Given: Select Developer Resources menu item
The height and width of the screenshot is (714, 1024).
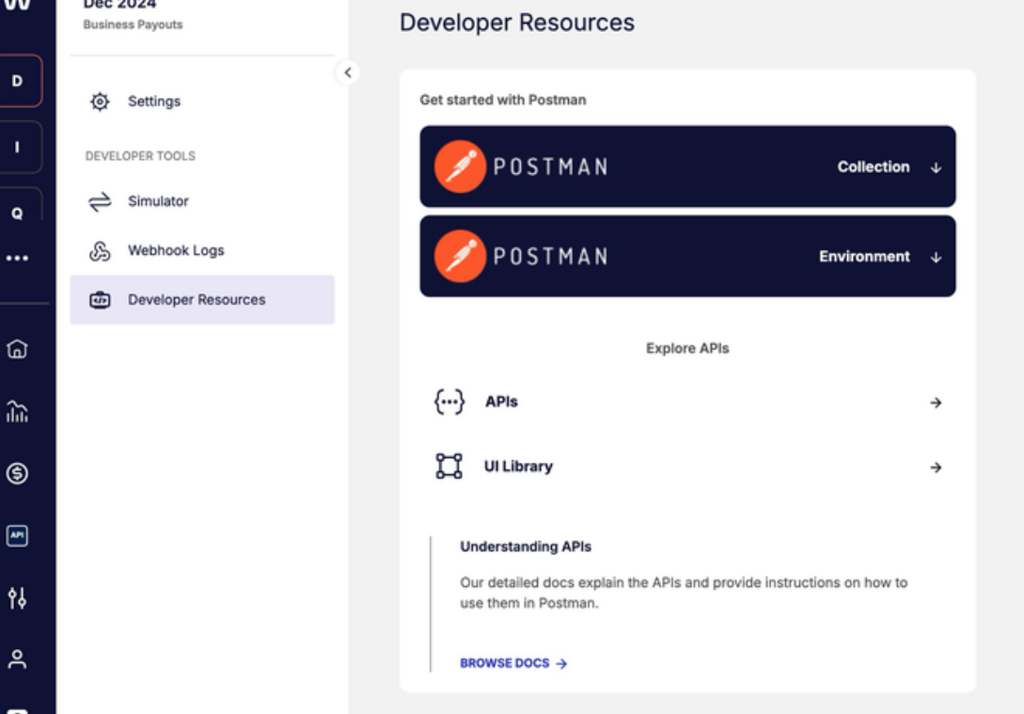Looking at the screenshot, I should click(x=196, y=300).
